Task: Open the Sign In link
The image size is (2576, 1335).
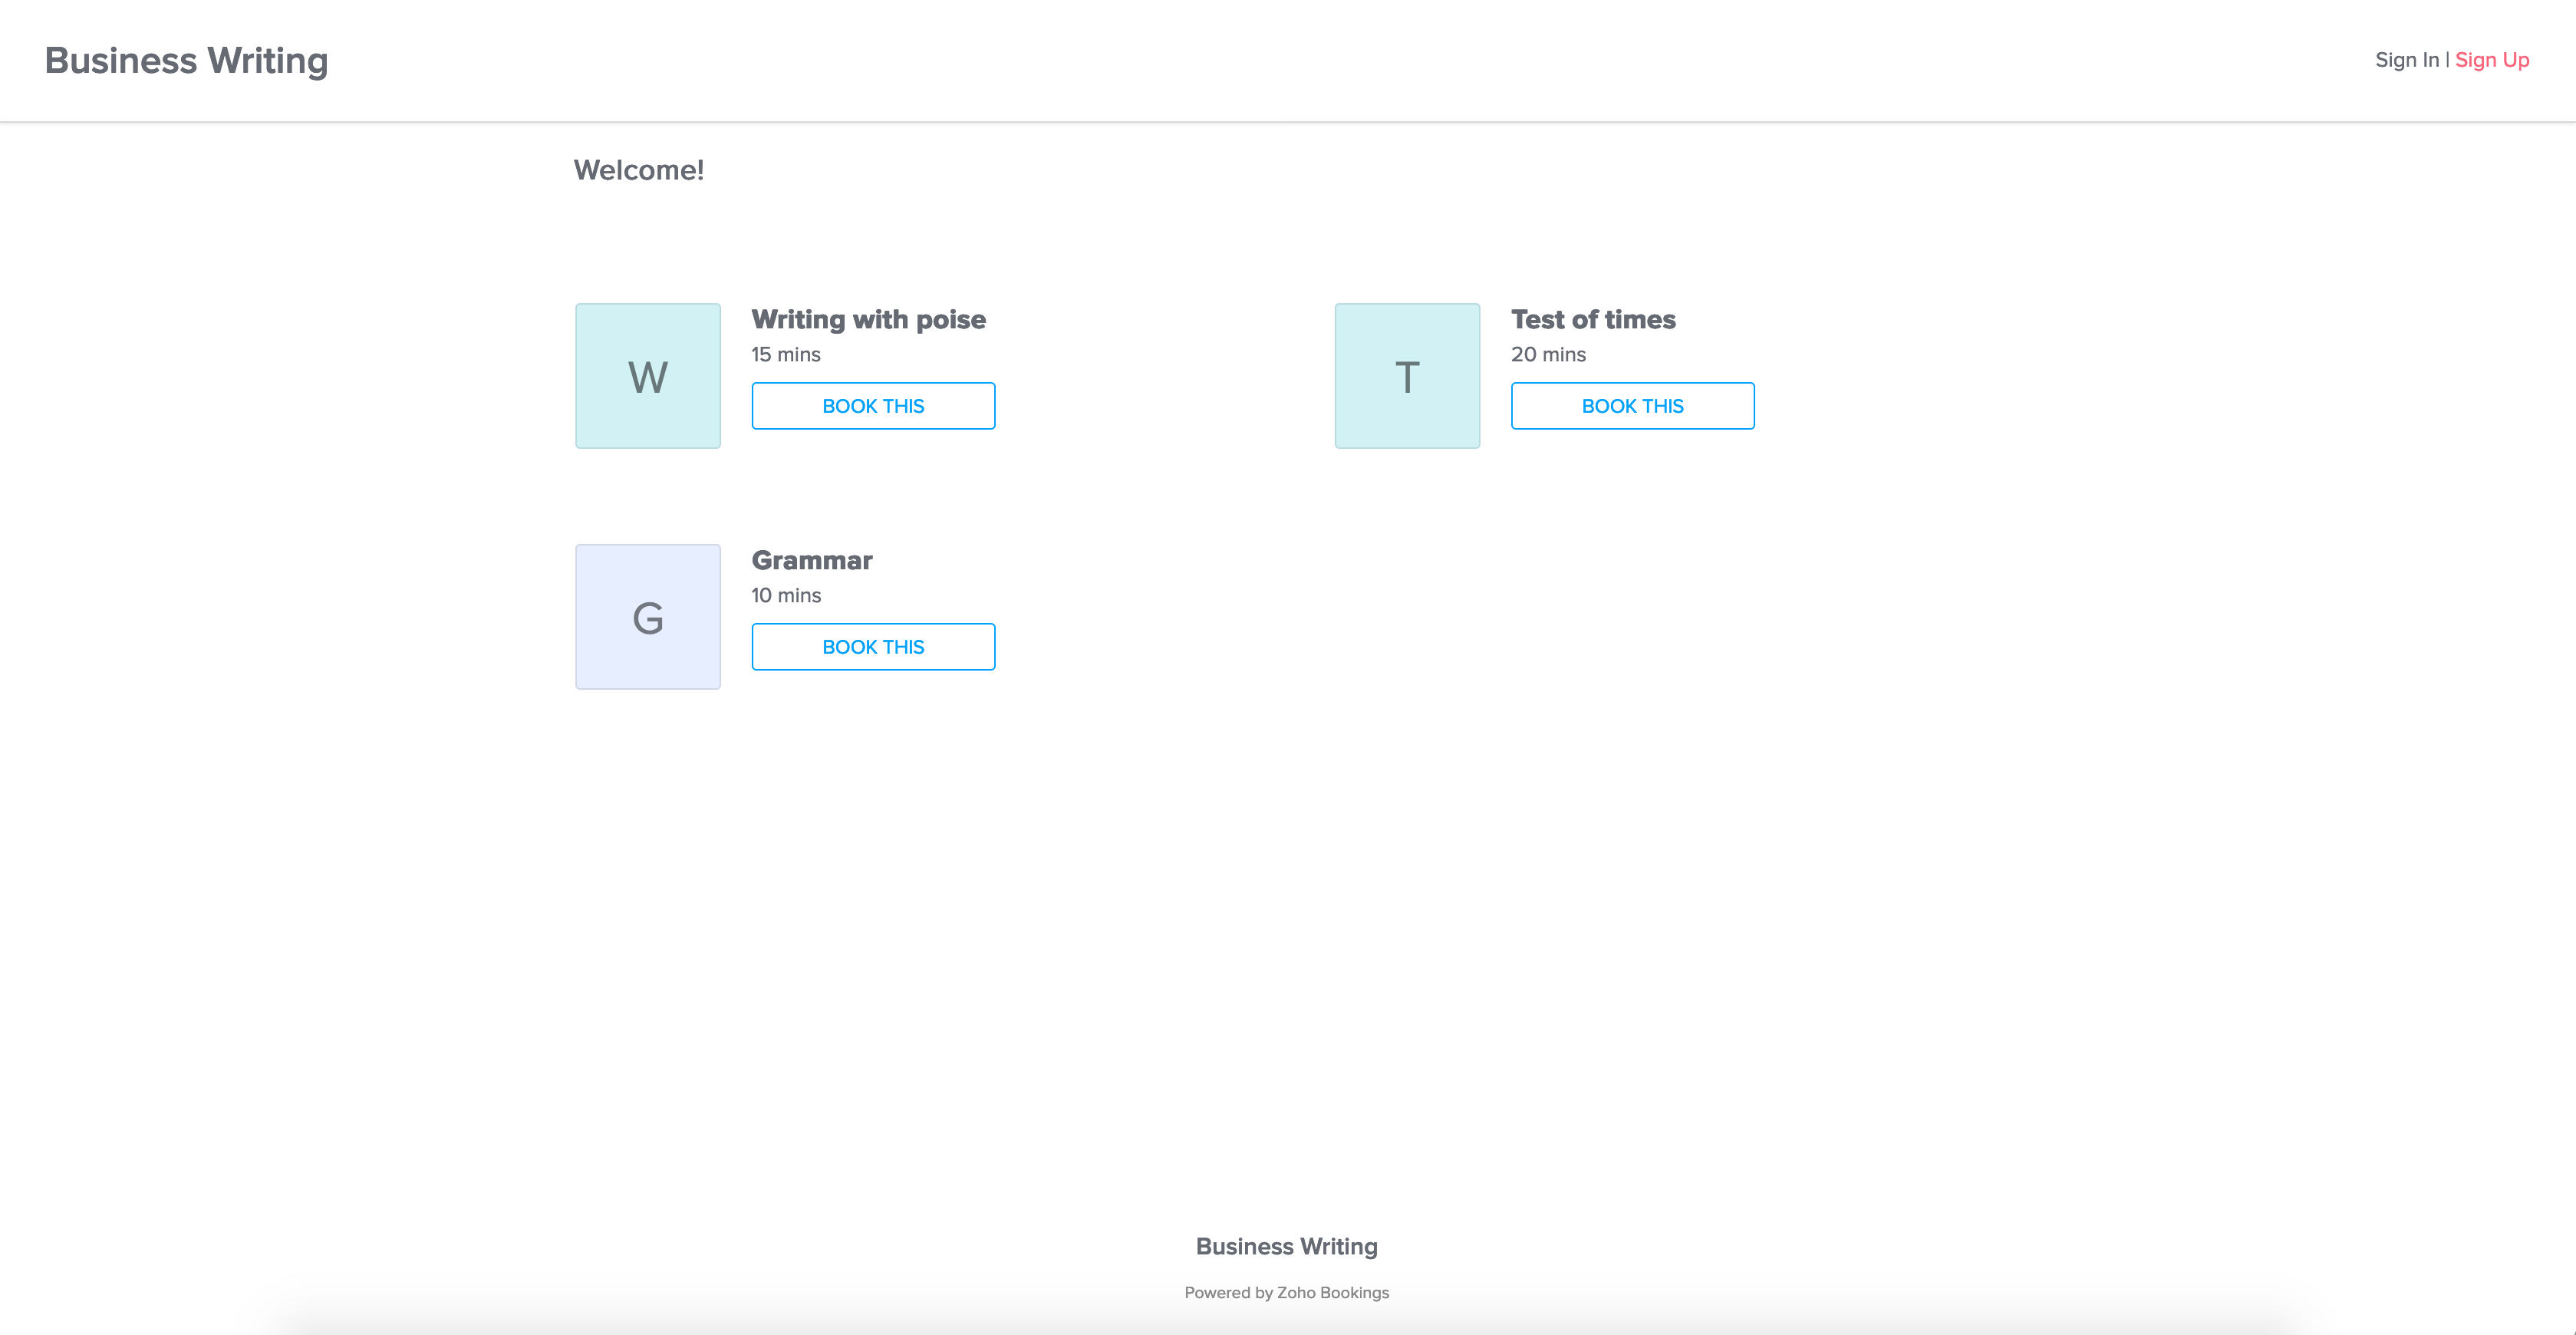Action: pos(2406,60)
